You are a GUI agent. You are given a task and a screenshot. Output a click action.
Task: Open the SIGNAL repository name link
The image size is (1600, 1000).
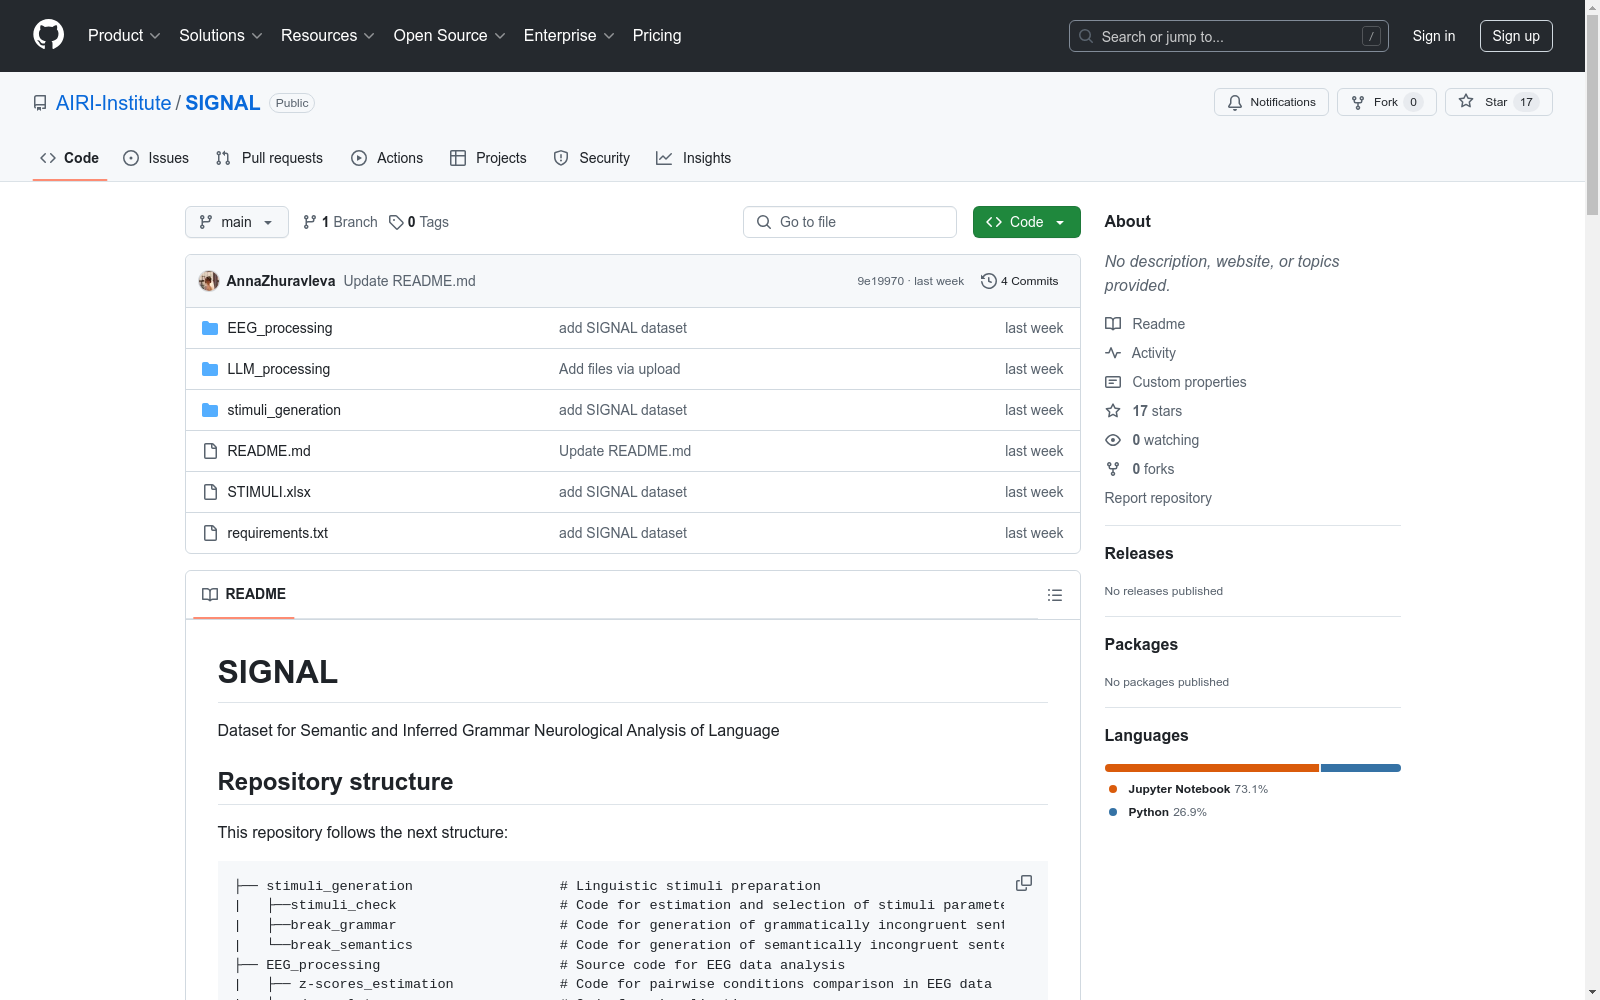tap(223, 103)
